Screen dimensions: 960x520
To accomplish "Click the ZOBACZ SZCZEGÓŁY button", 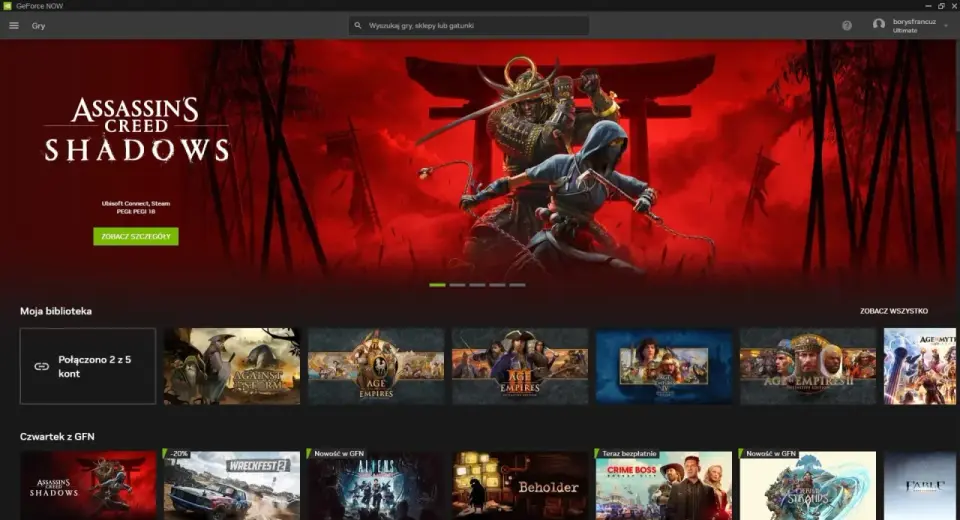I will click(136, 236).
